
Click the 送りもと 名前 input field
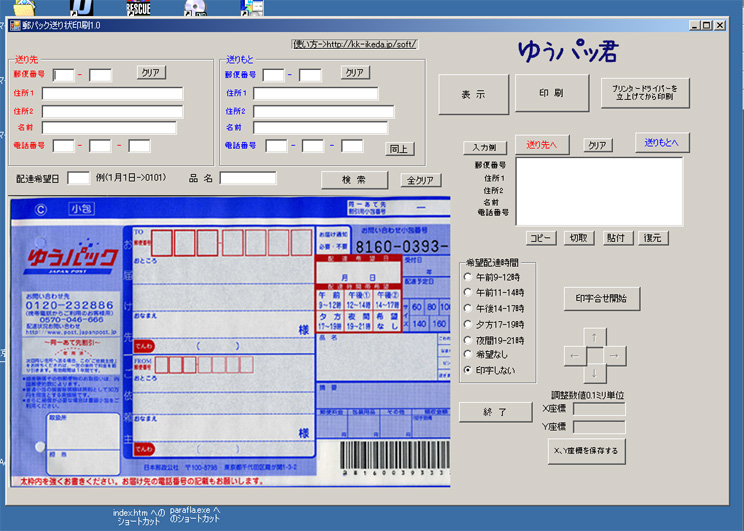coord(320,128)
